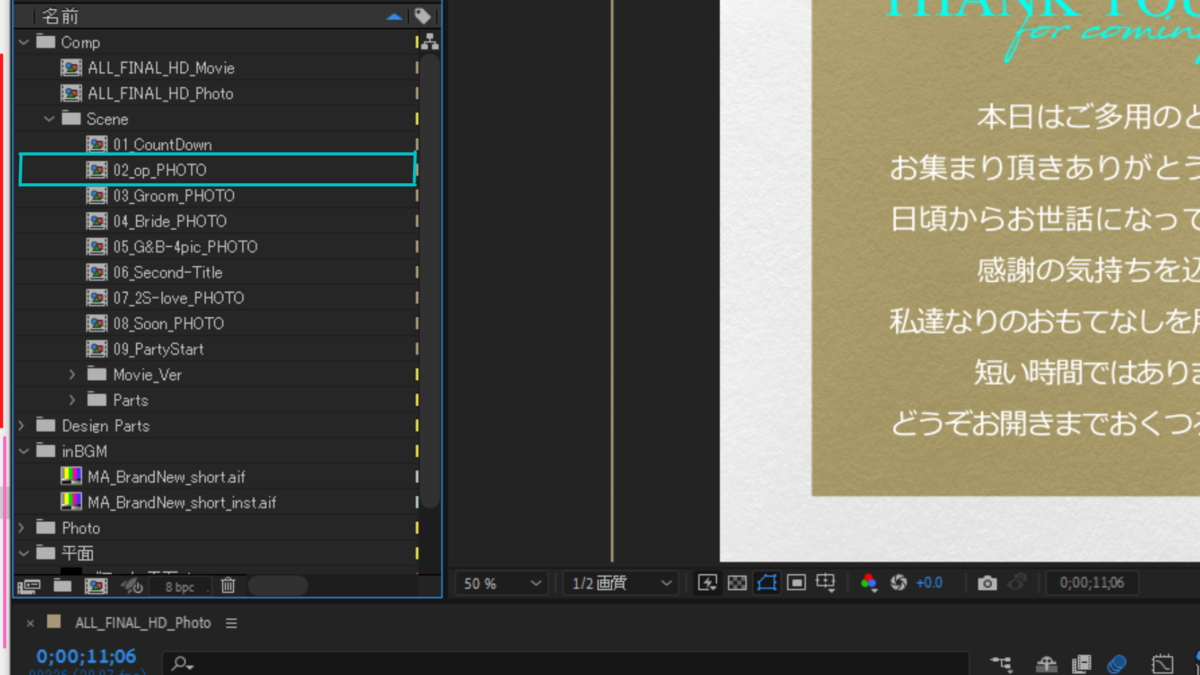Collapse the 平面 folder
Image resolution: width=1200 pixels, height=675 pixels.
(23, 553)
